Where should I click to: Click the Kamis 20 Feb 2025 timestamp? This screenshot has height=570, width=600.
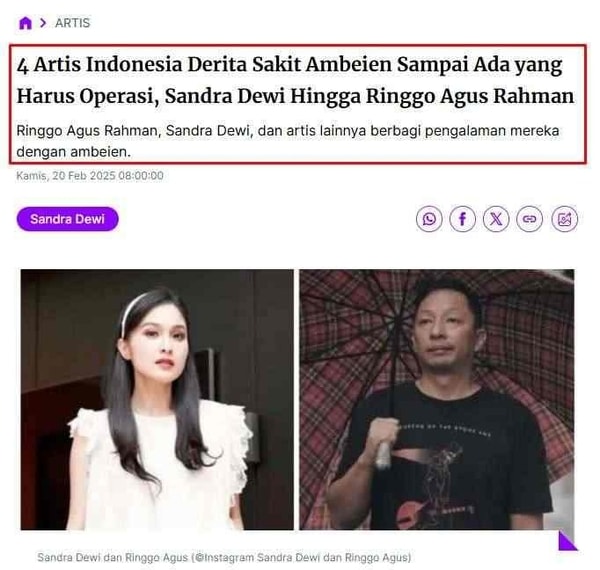coord(90,176)
